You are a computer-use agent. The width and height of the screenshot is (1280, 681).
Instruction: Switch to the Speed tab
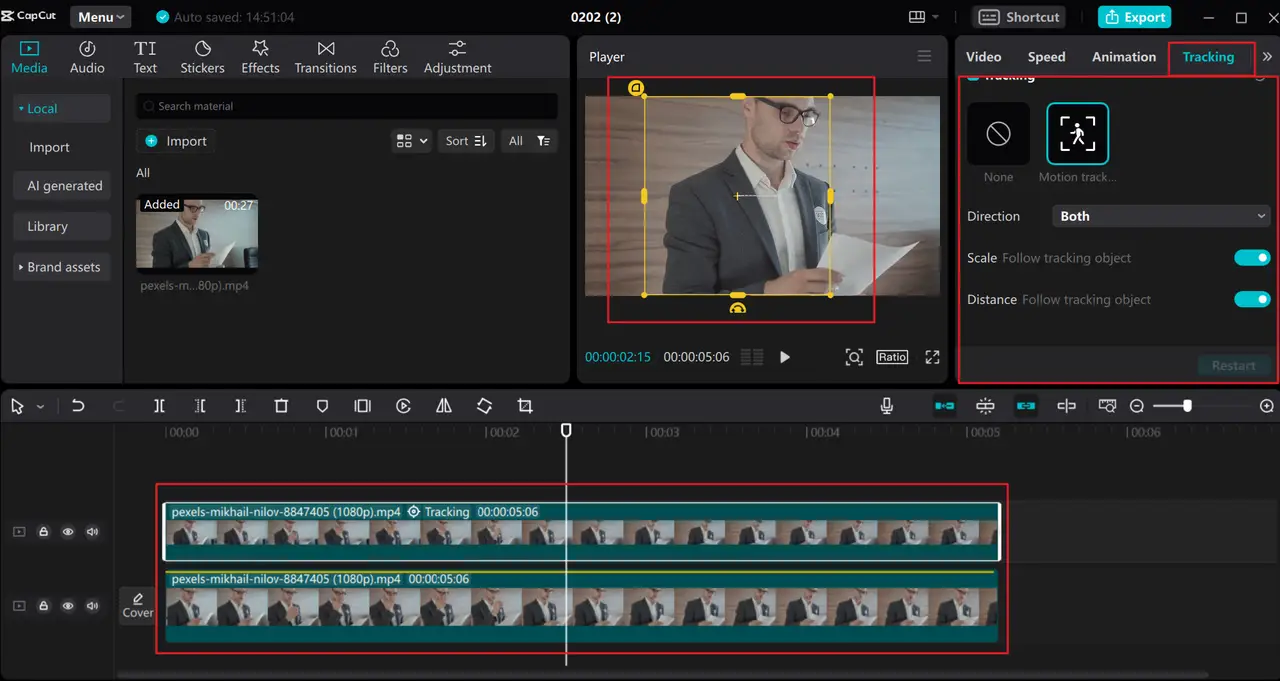coord(1046,57)
